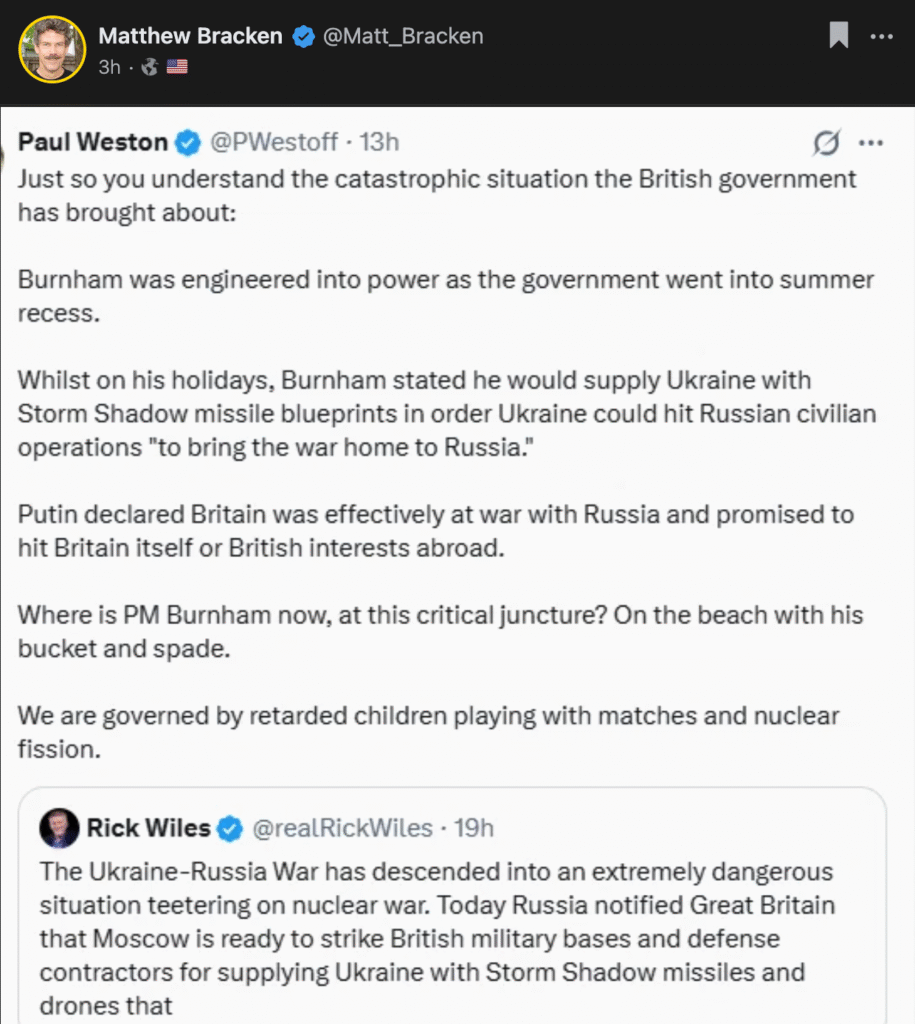Open the 13h tweet timestamp
Viewport: 915px width, 1024px height.
(379, 142)
